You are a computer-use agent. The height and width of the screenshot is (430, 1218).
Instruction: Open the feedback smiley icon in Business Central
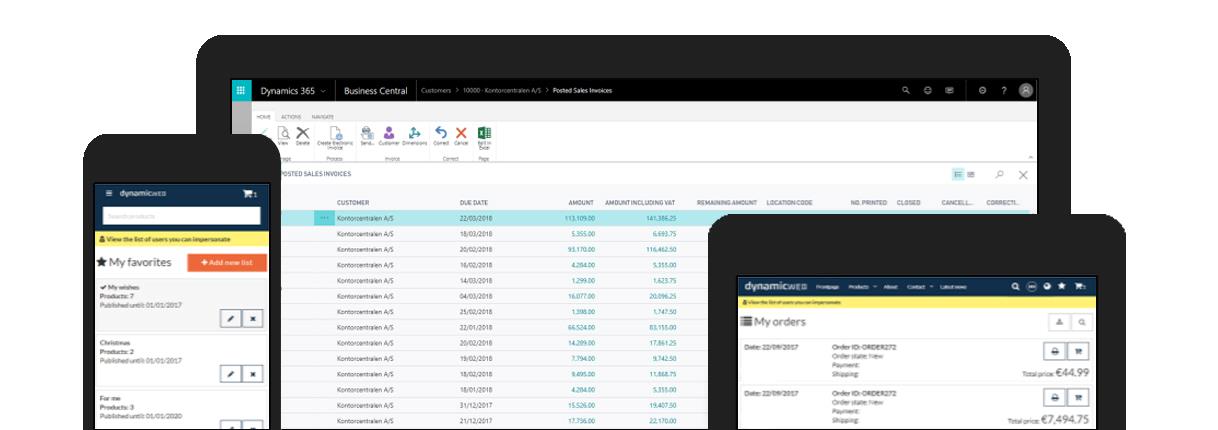click(928, 90)
